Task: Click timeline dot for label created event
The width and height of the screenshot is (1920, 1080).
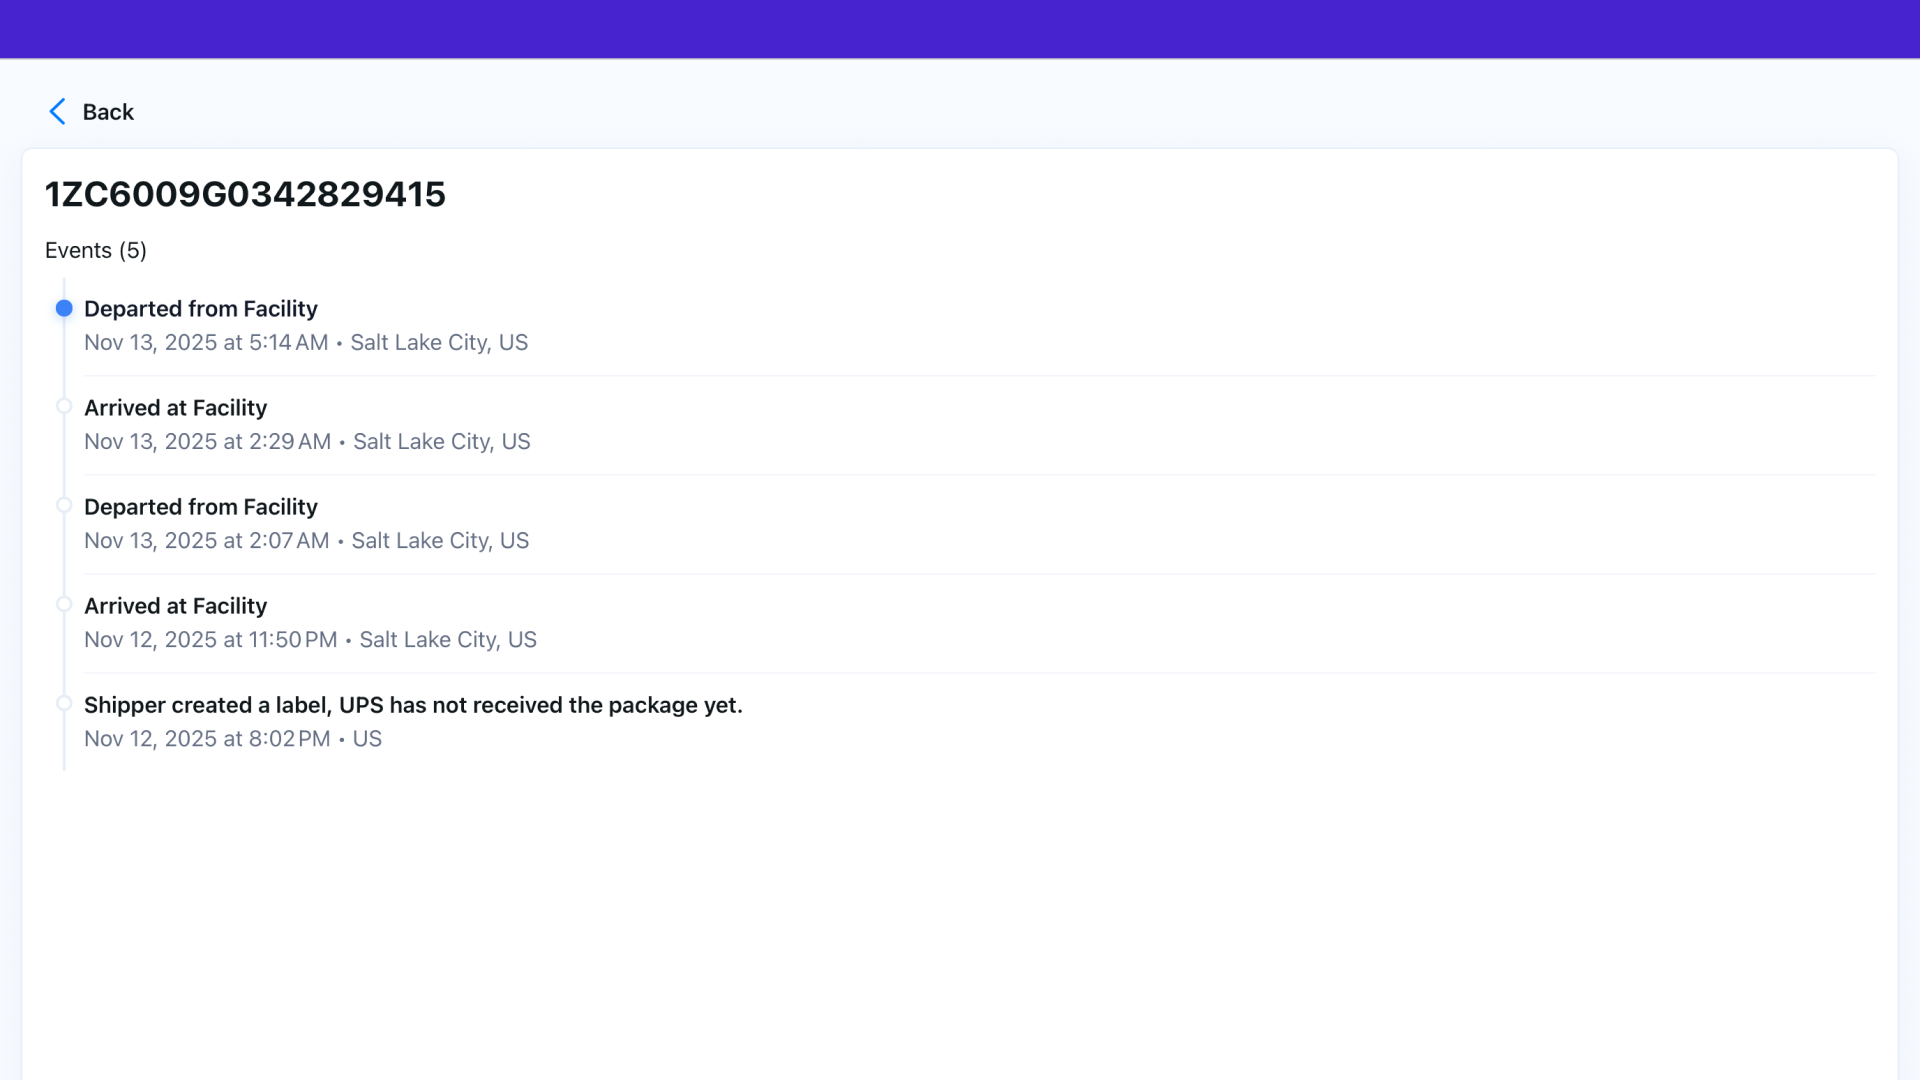Action: point(64,703)
